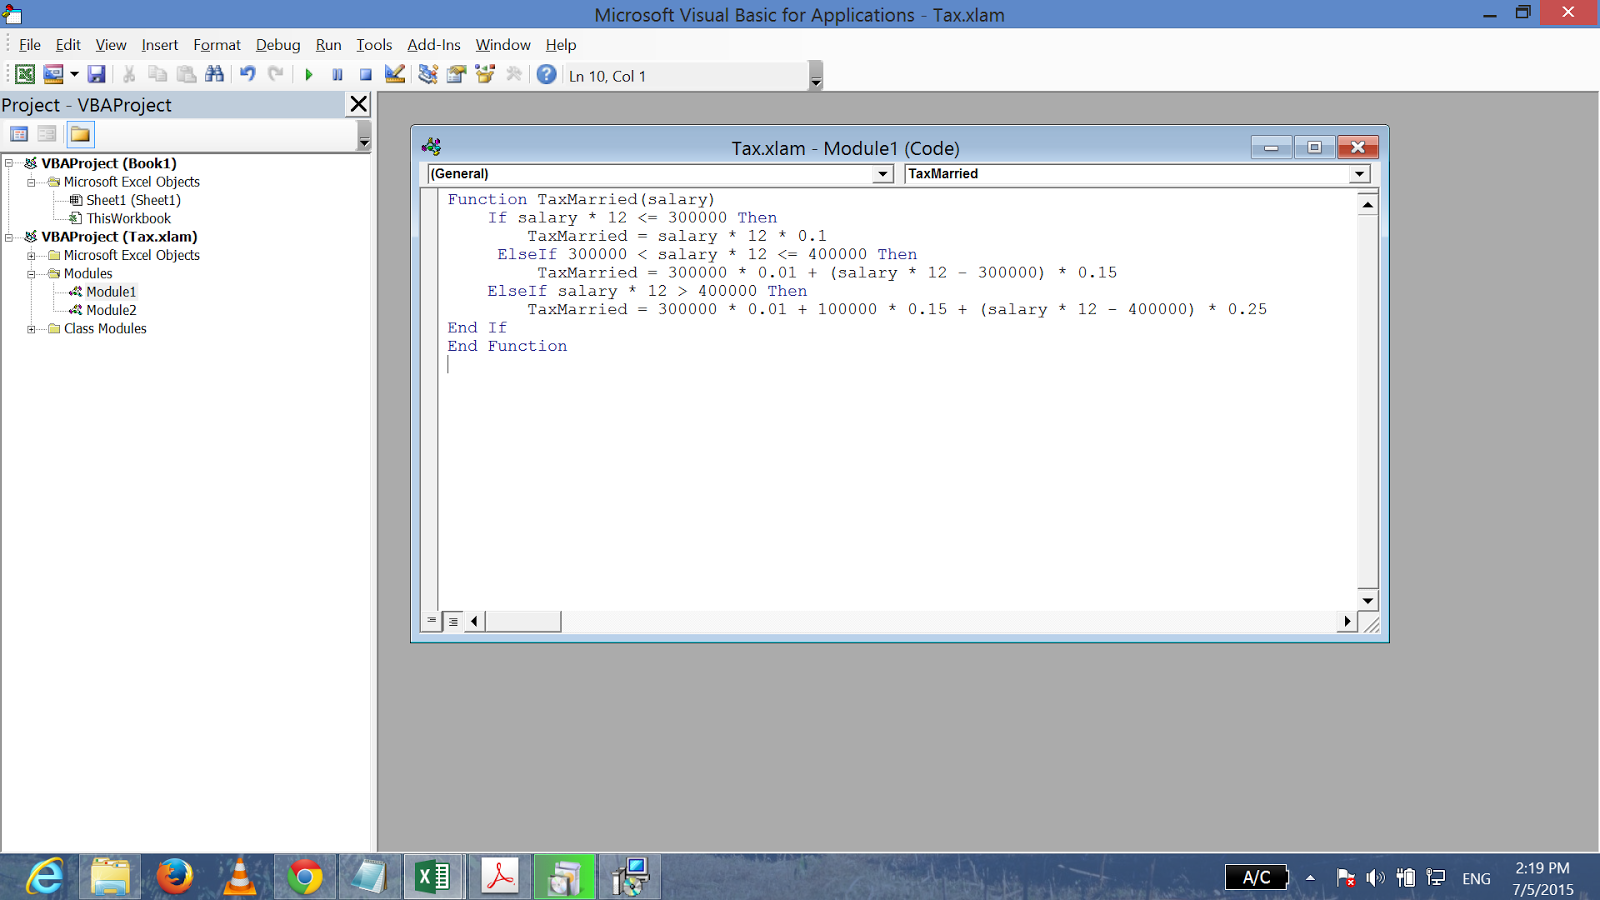Open the Object Browser toolbar icon
The image size is (1600, 900).
click(x=485, y=75)
